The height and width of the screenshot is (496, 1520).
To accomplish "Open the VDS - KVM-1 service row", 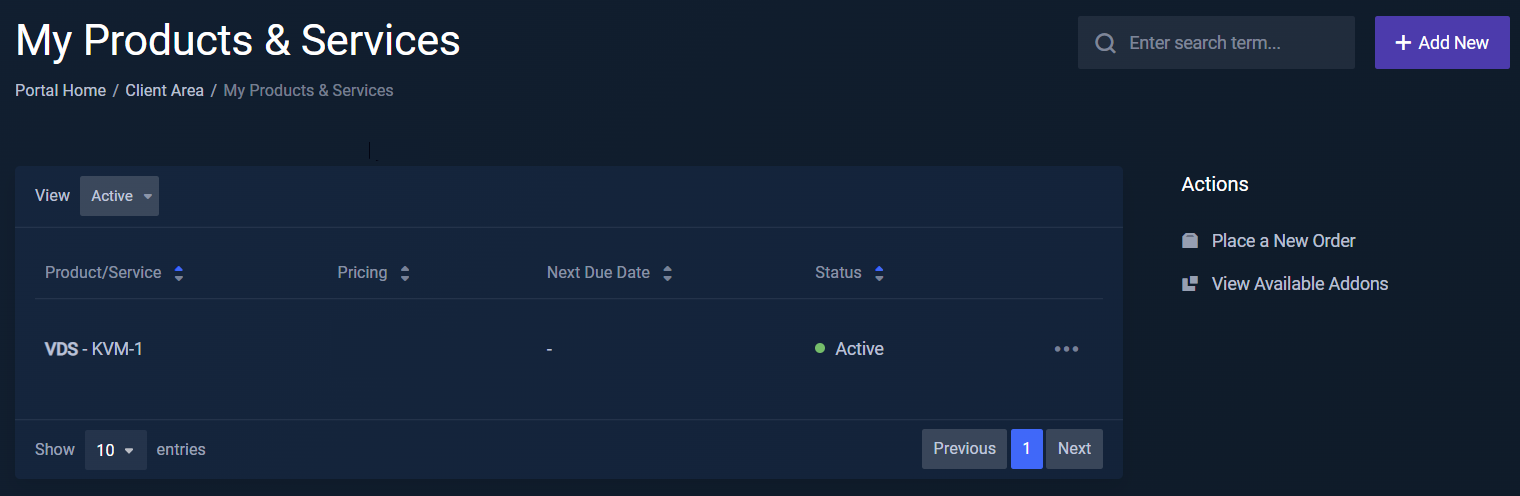I will click(x=94, y=349).
